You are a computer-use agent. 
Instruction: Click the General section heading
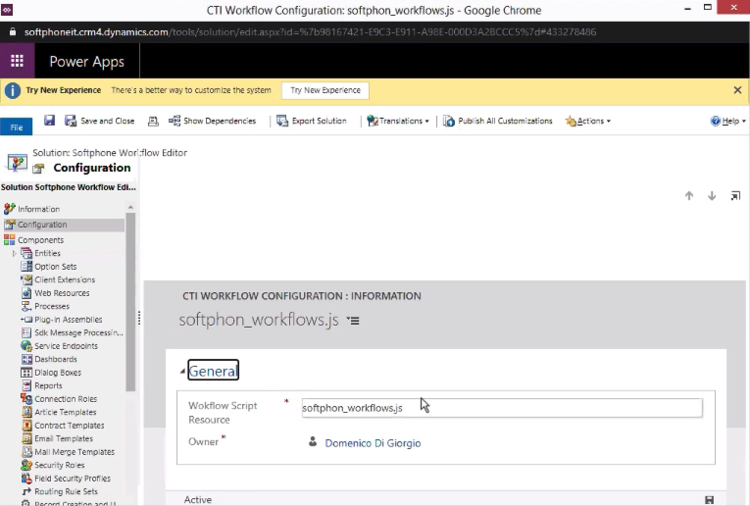coord(213,371)
